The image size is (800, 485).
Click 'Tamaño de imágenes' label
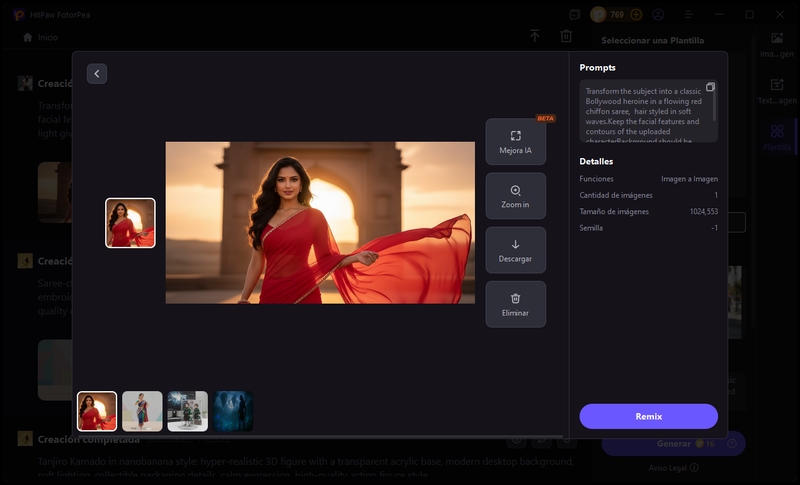pos(614,212)
